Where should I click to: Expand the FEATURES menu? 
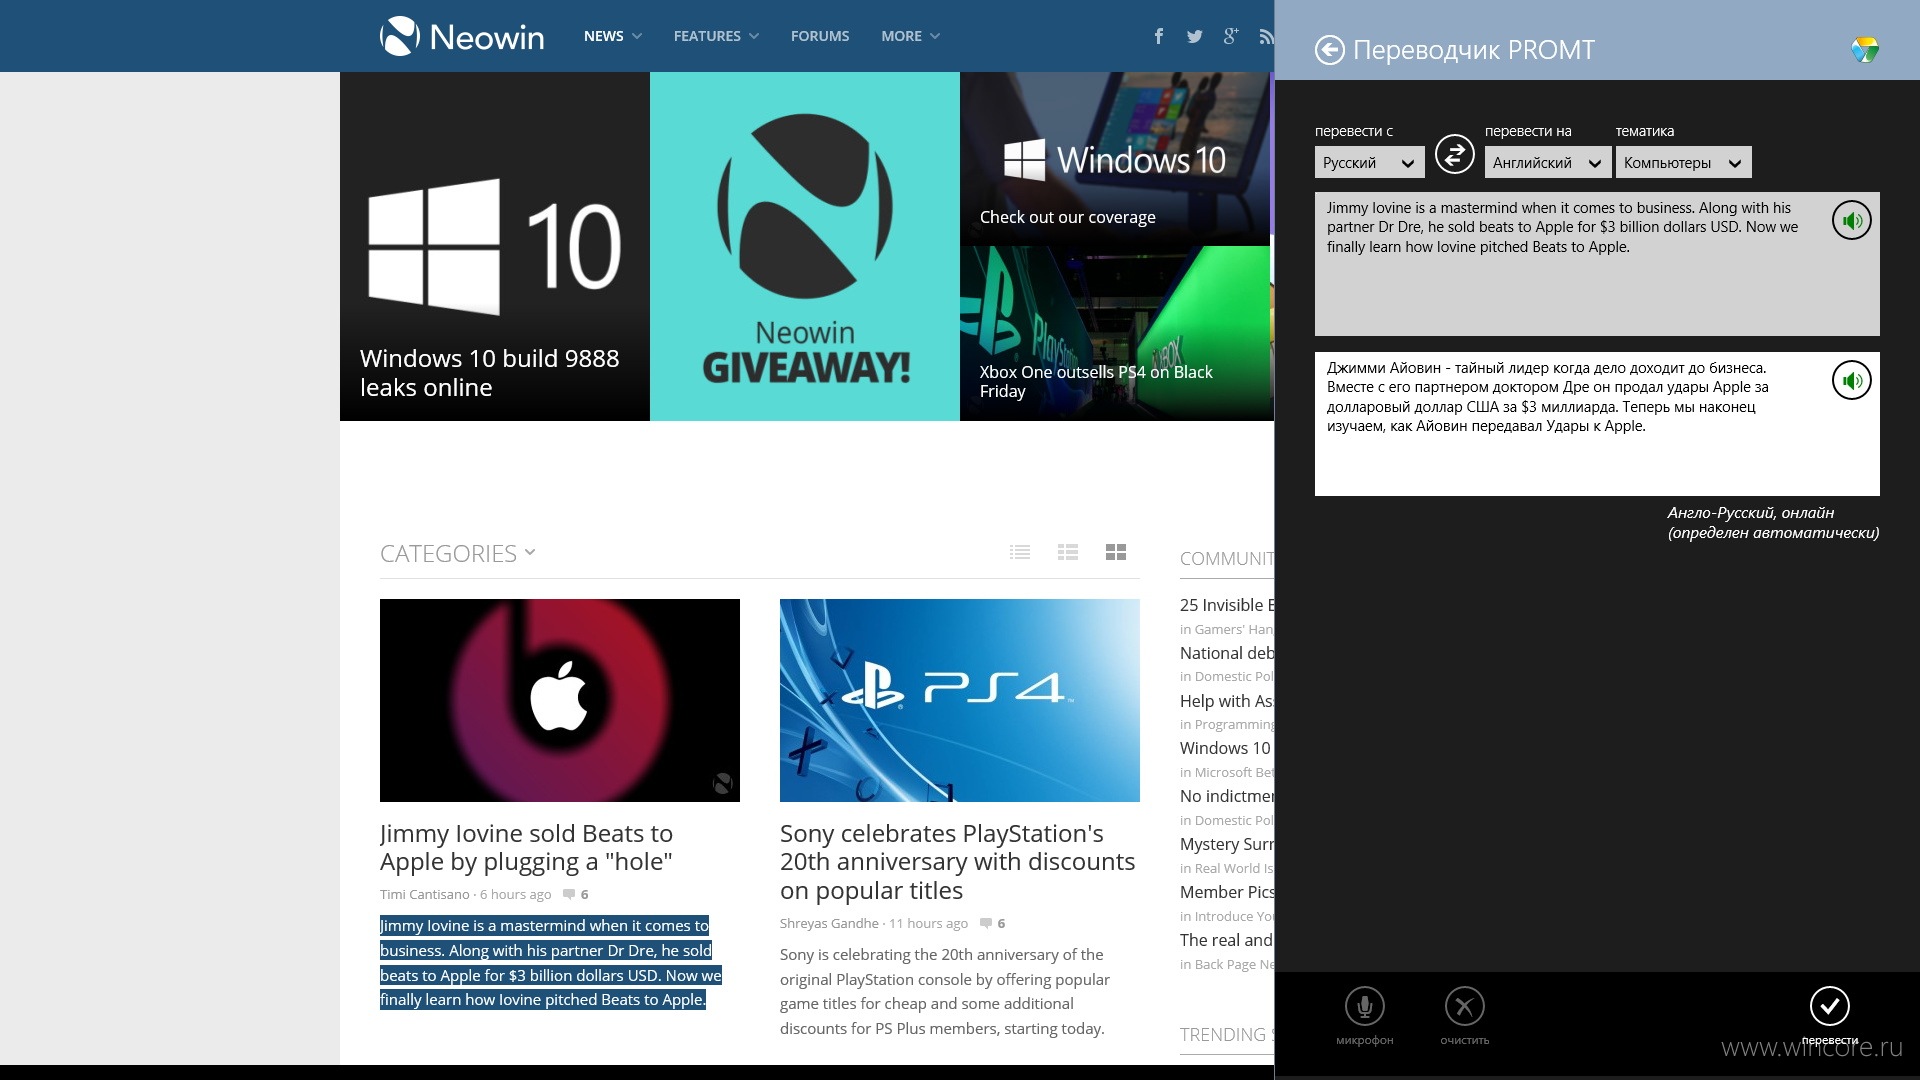(x=716, y=36)
